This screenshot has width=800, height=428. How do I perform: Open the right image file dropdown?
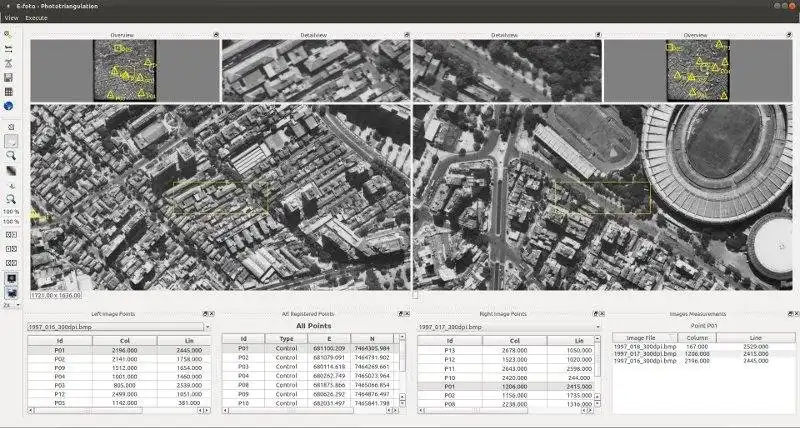point(509,327)
